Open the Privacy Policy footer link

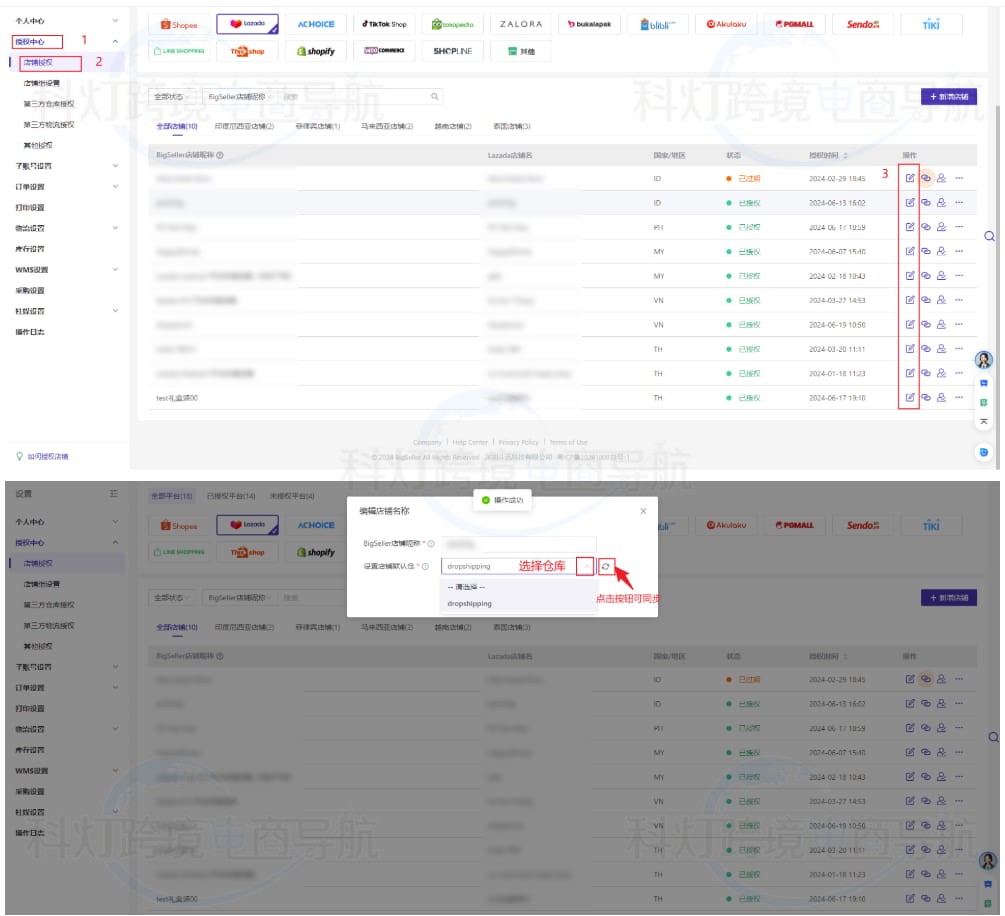(518, 442)
